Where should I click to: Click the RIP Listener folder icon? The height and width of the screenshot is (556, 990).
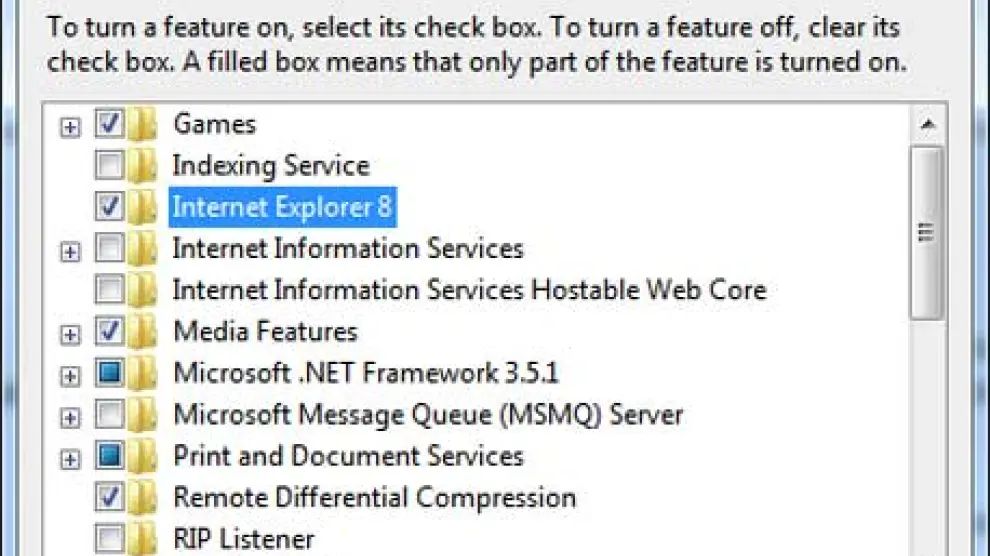tap(143, 540)
